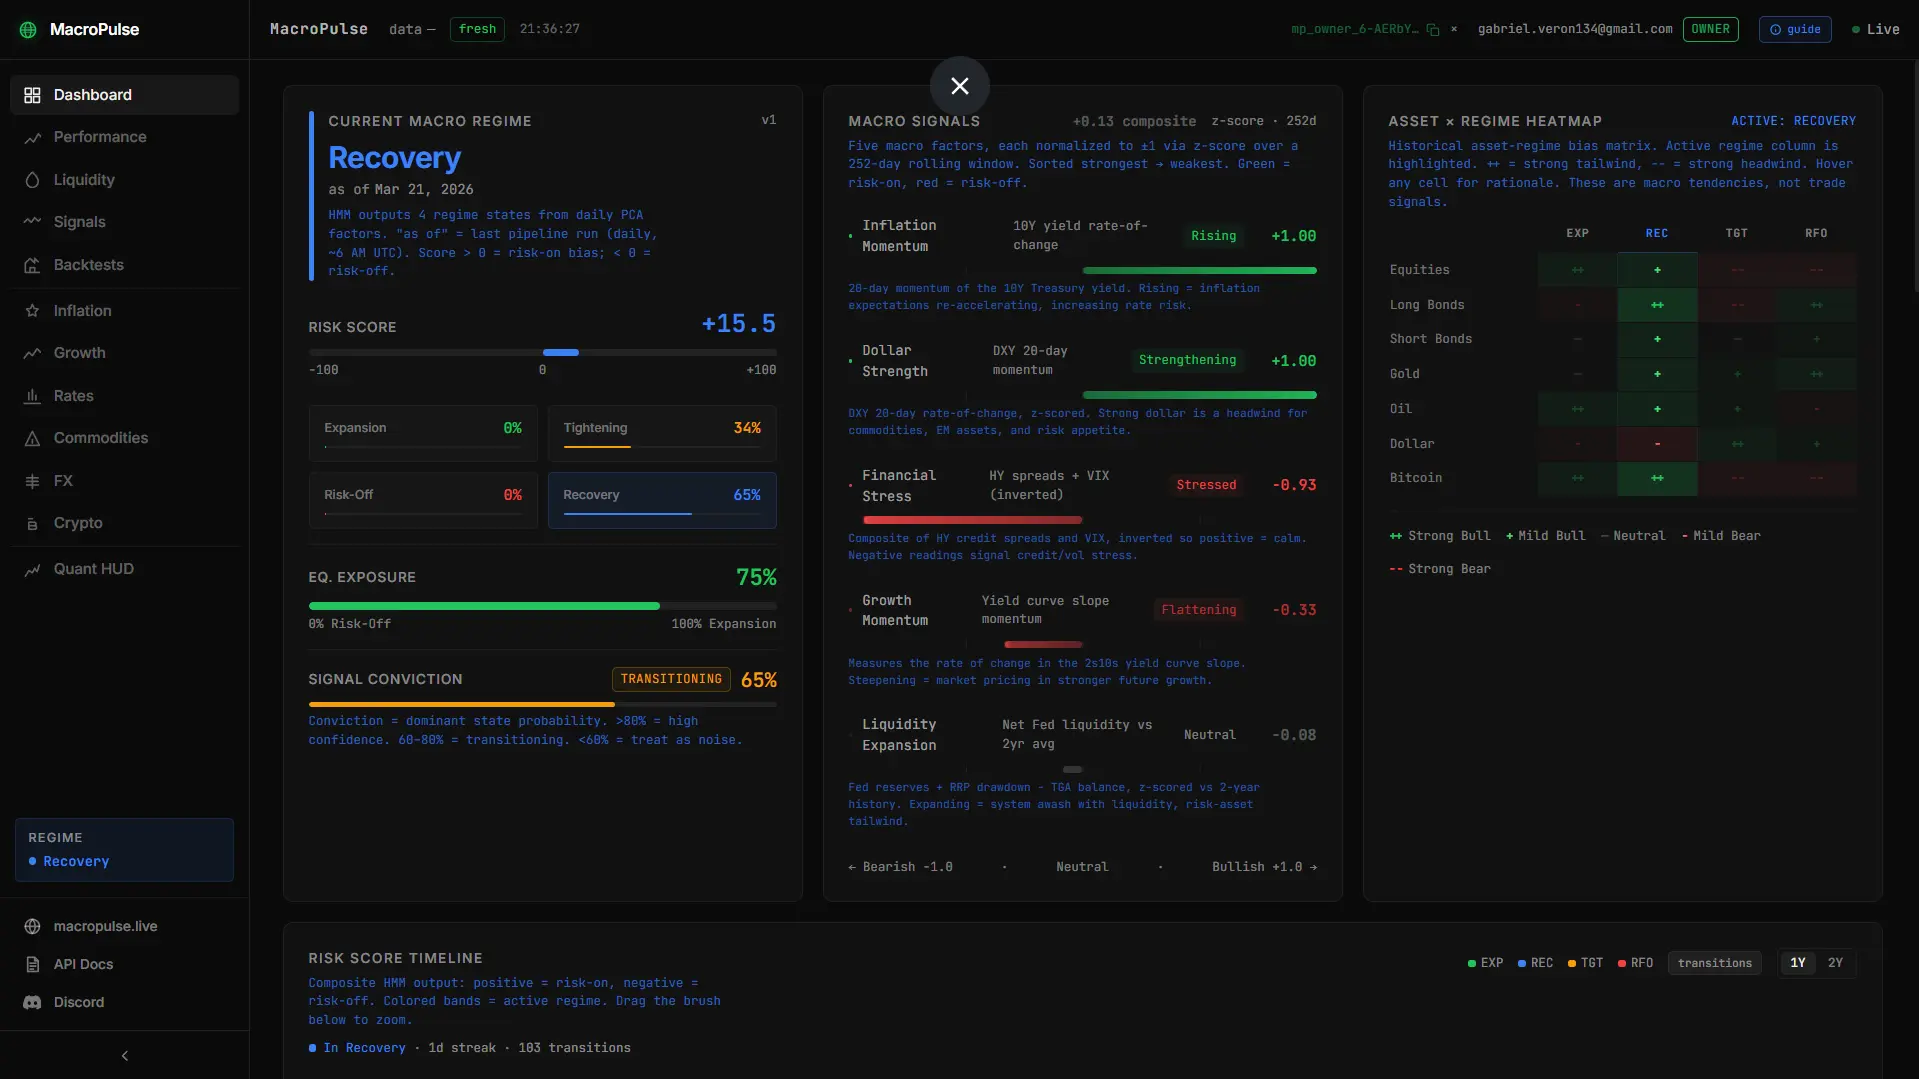Select the Risk-Off probability card
The height and width of the screenshot is (1079, 1919).
pos(423,500)
